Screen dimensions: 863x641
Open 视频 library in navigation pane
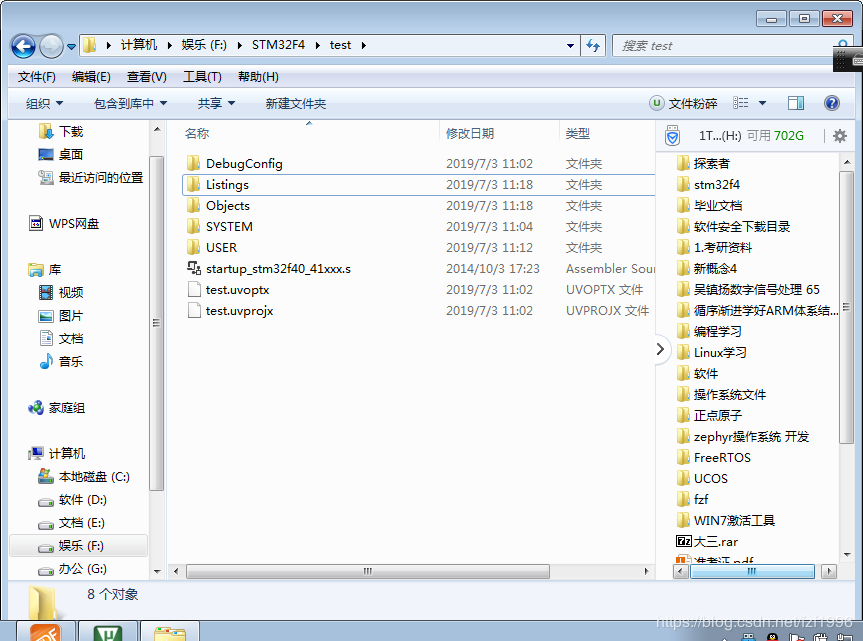[x=71, y=292]
